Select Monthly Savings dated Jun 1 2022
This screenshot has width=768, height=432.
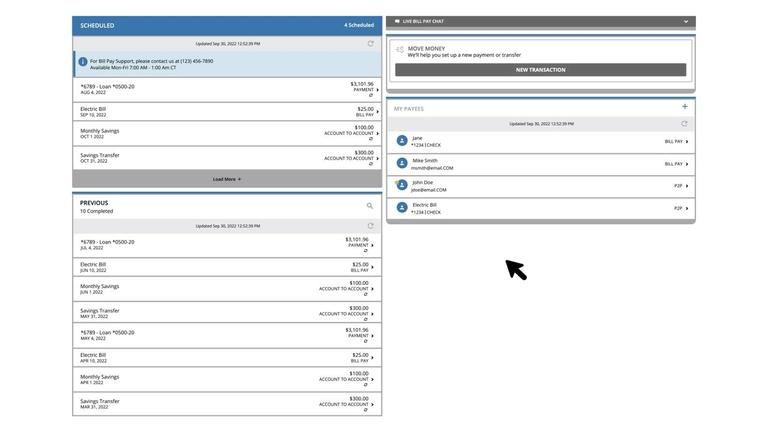[227, 289]
